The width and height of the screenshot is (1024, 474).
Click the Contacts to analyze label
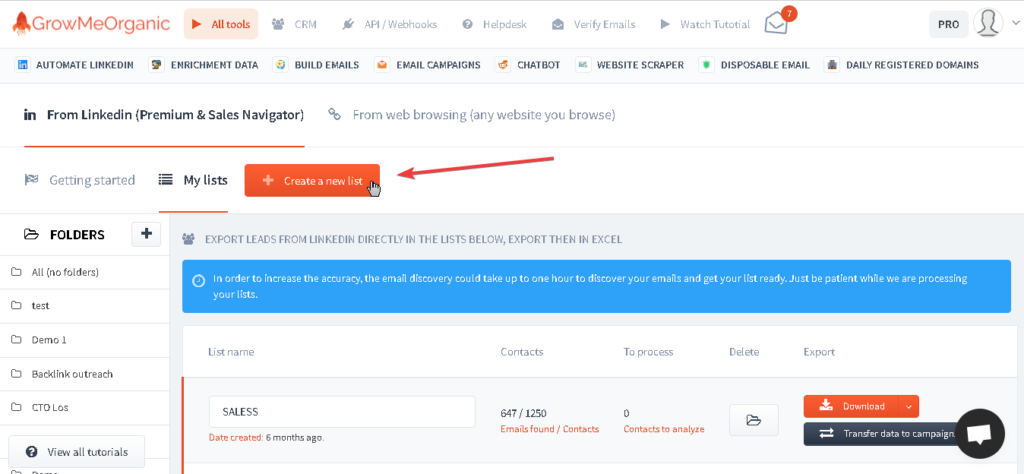click(x=664, y=429)
